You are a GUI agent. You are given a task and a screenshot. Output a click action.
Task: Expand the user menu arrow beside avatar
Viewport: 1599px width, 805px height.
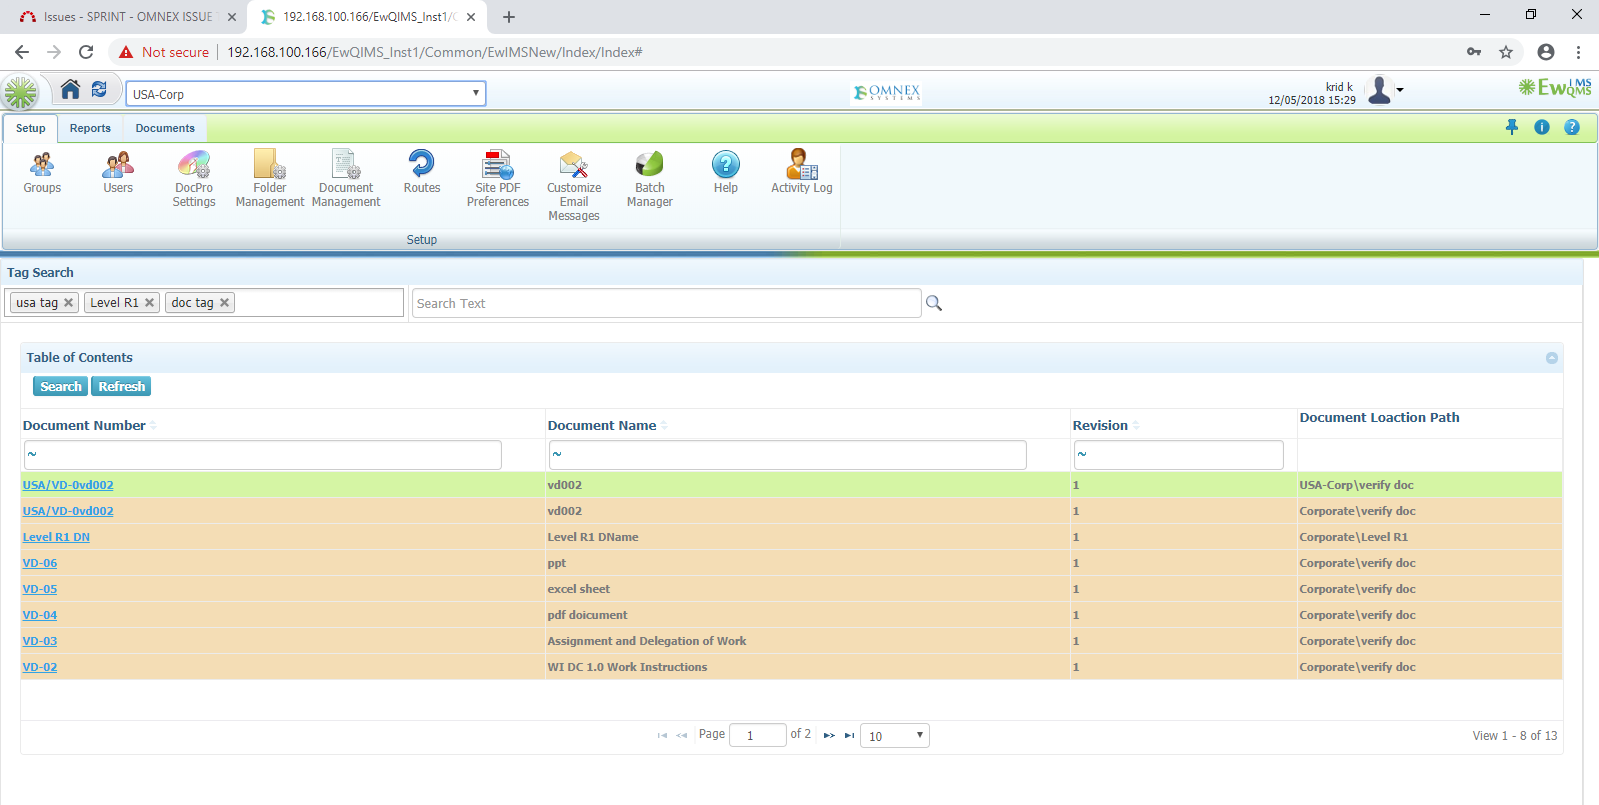1400,90
